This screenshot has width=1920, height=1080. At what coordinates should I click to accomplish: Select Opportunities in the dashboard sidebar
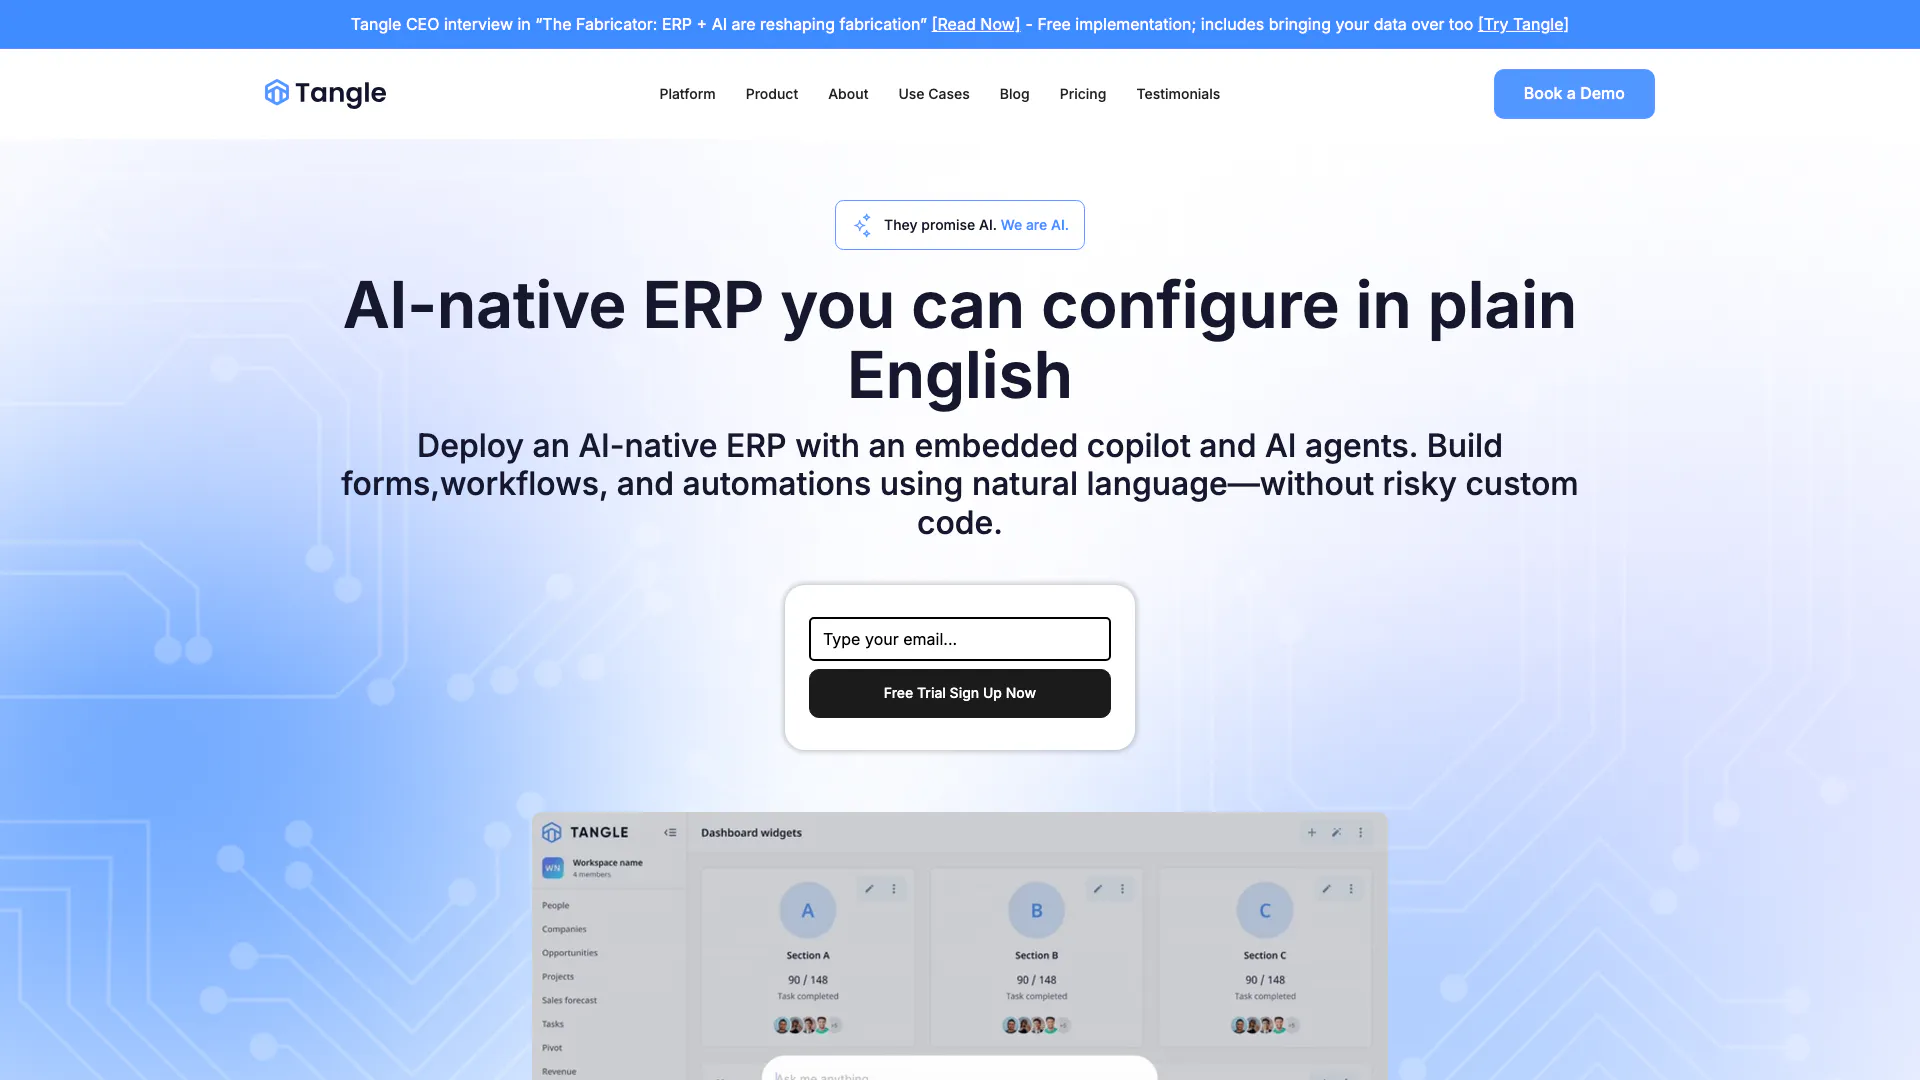tap(569, 953)
